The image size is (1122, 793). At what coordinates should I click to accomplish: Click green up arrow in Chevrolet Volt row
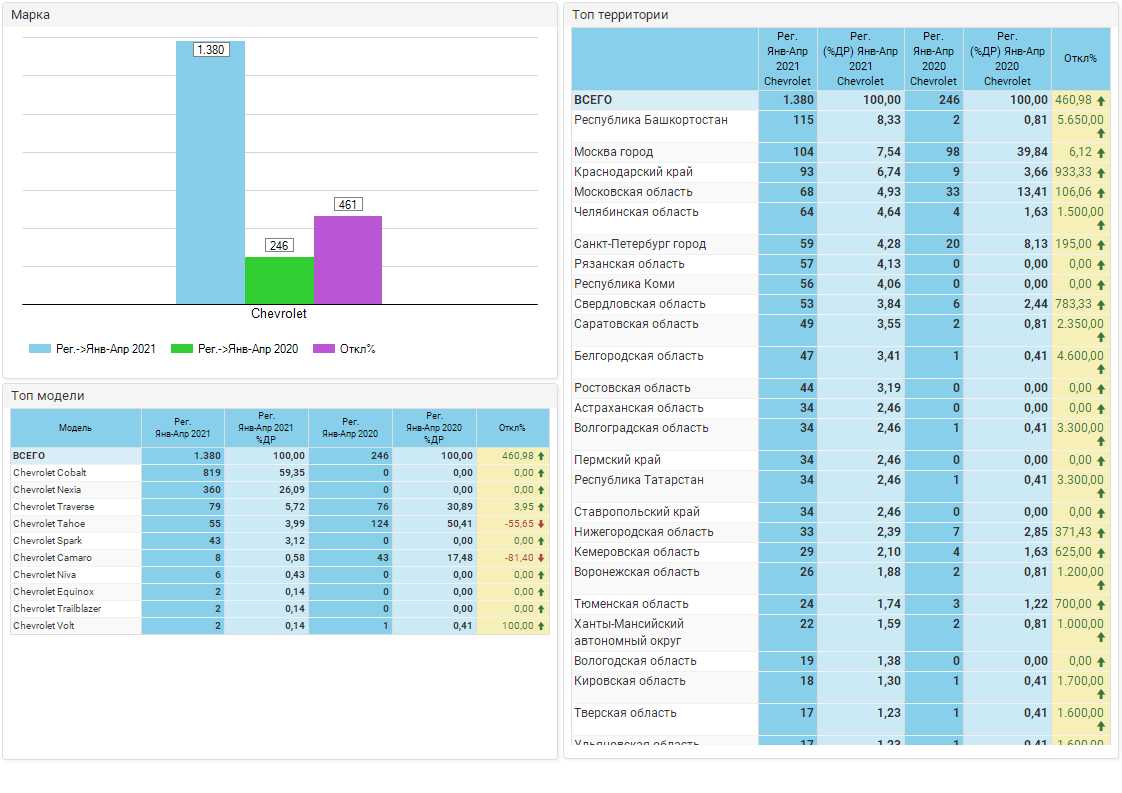pos(541,626)
